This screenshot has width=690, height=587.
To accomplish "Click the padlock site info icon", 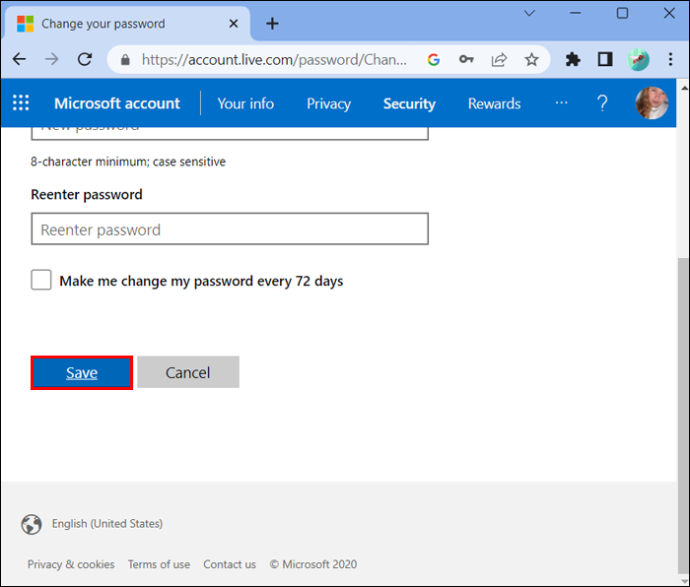I will click(x=125, y=59).
